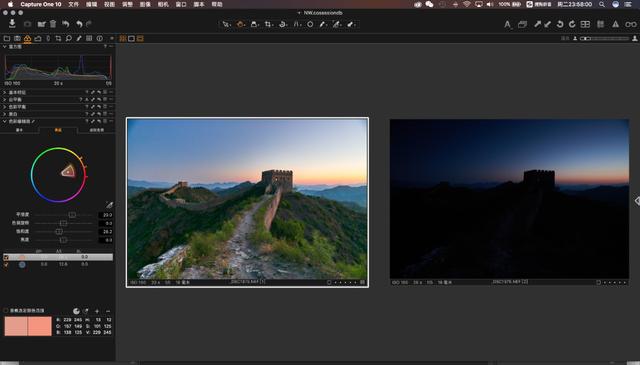This screenshot has height=365, width=640.
Task: Click the trash Delete icon in toolbar
Action: tap(53, 24)
